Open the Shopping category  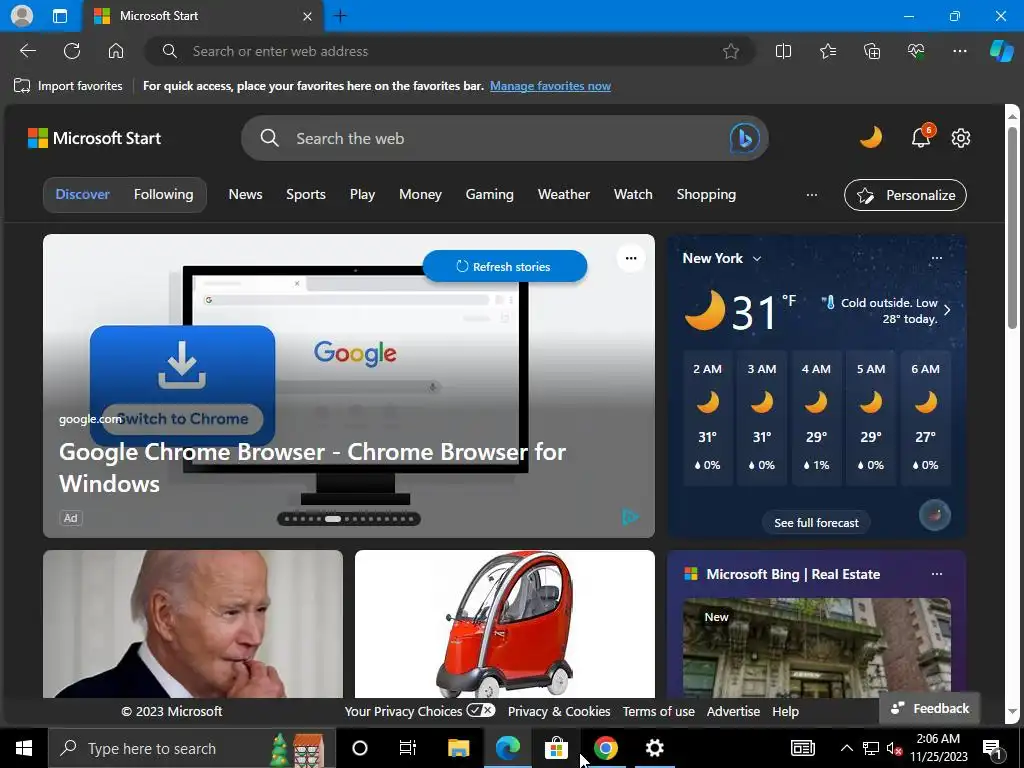point(707,195)
